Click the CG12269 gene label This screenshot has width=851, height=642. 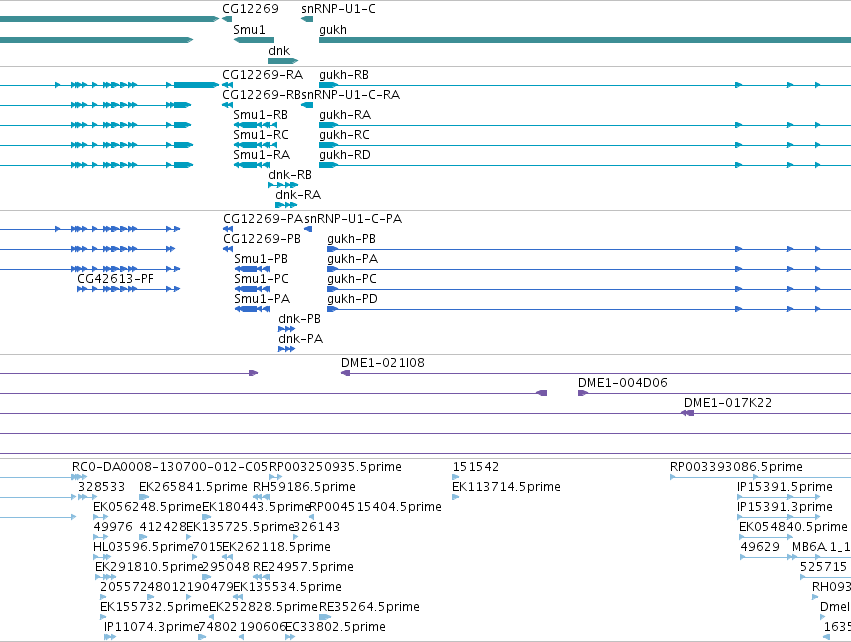point(250,9)
